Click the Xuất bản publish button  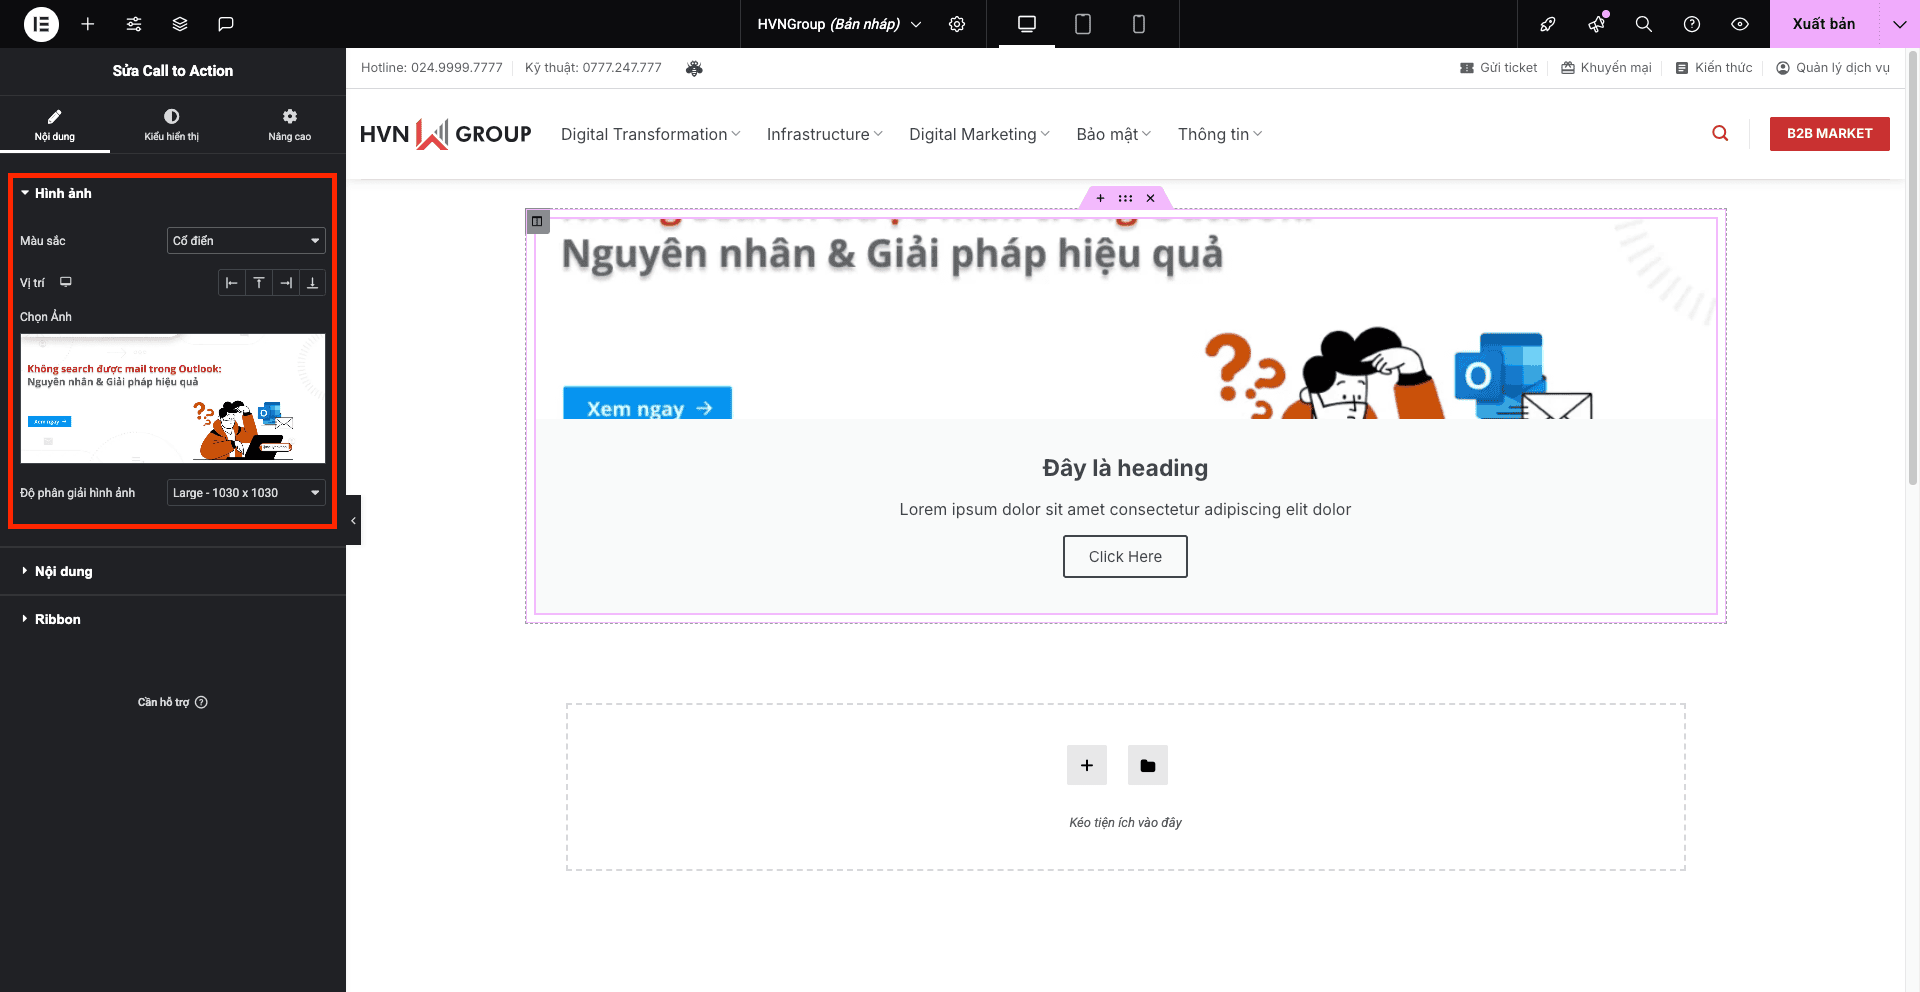1824,23
